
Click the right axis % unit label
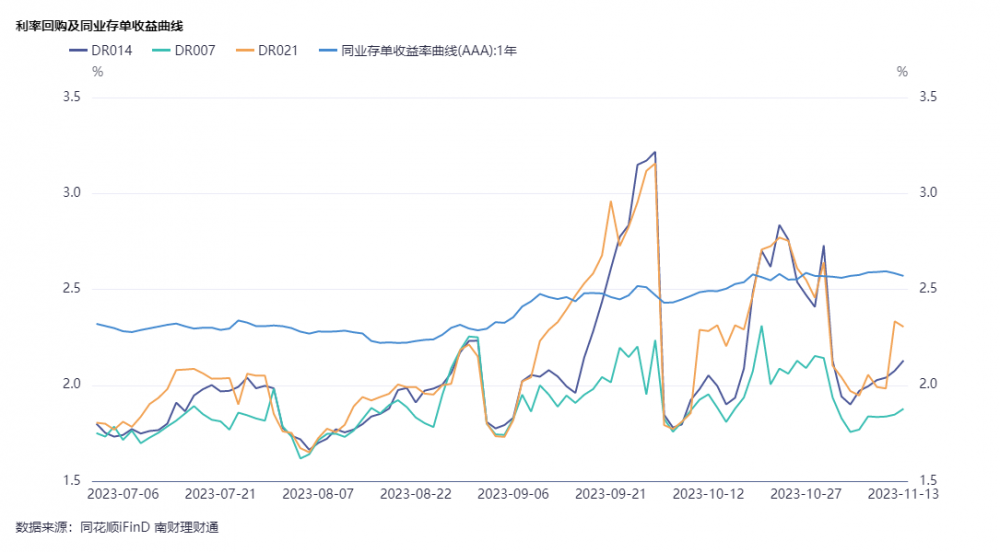click(902, 72)
